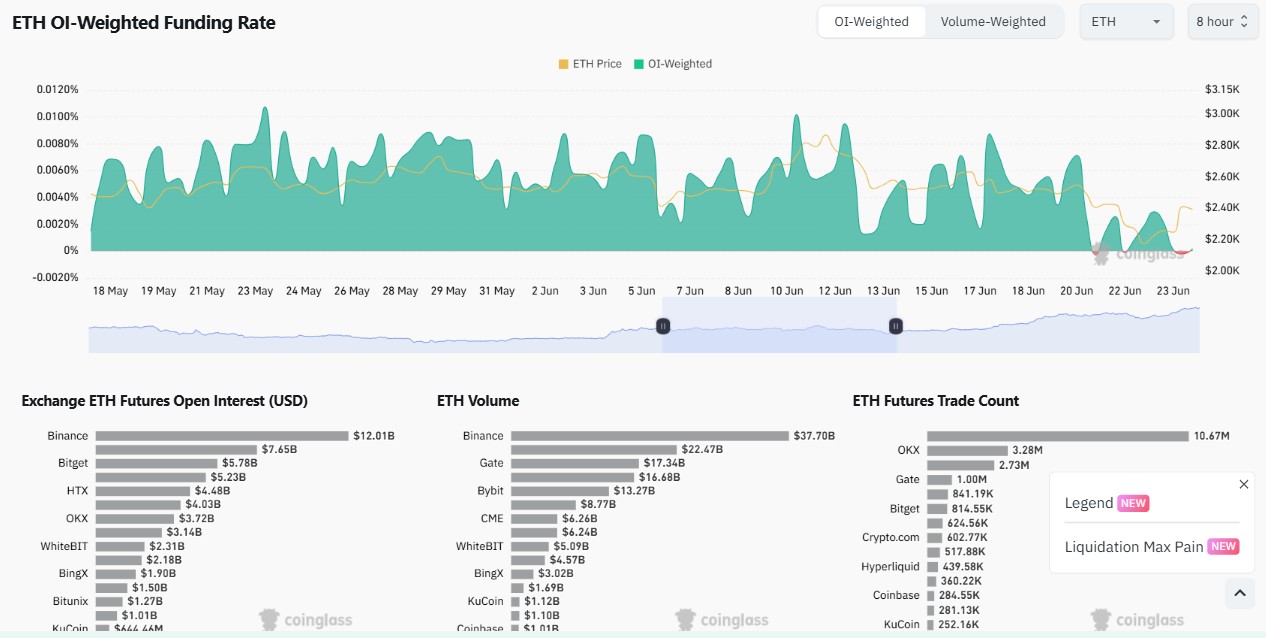
Task: Dismiss the Legend notification with the X icon
Action: (x=1244, y=484)
